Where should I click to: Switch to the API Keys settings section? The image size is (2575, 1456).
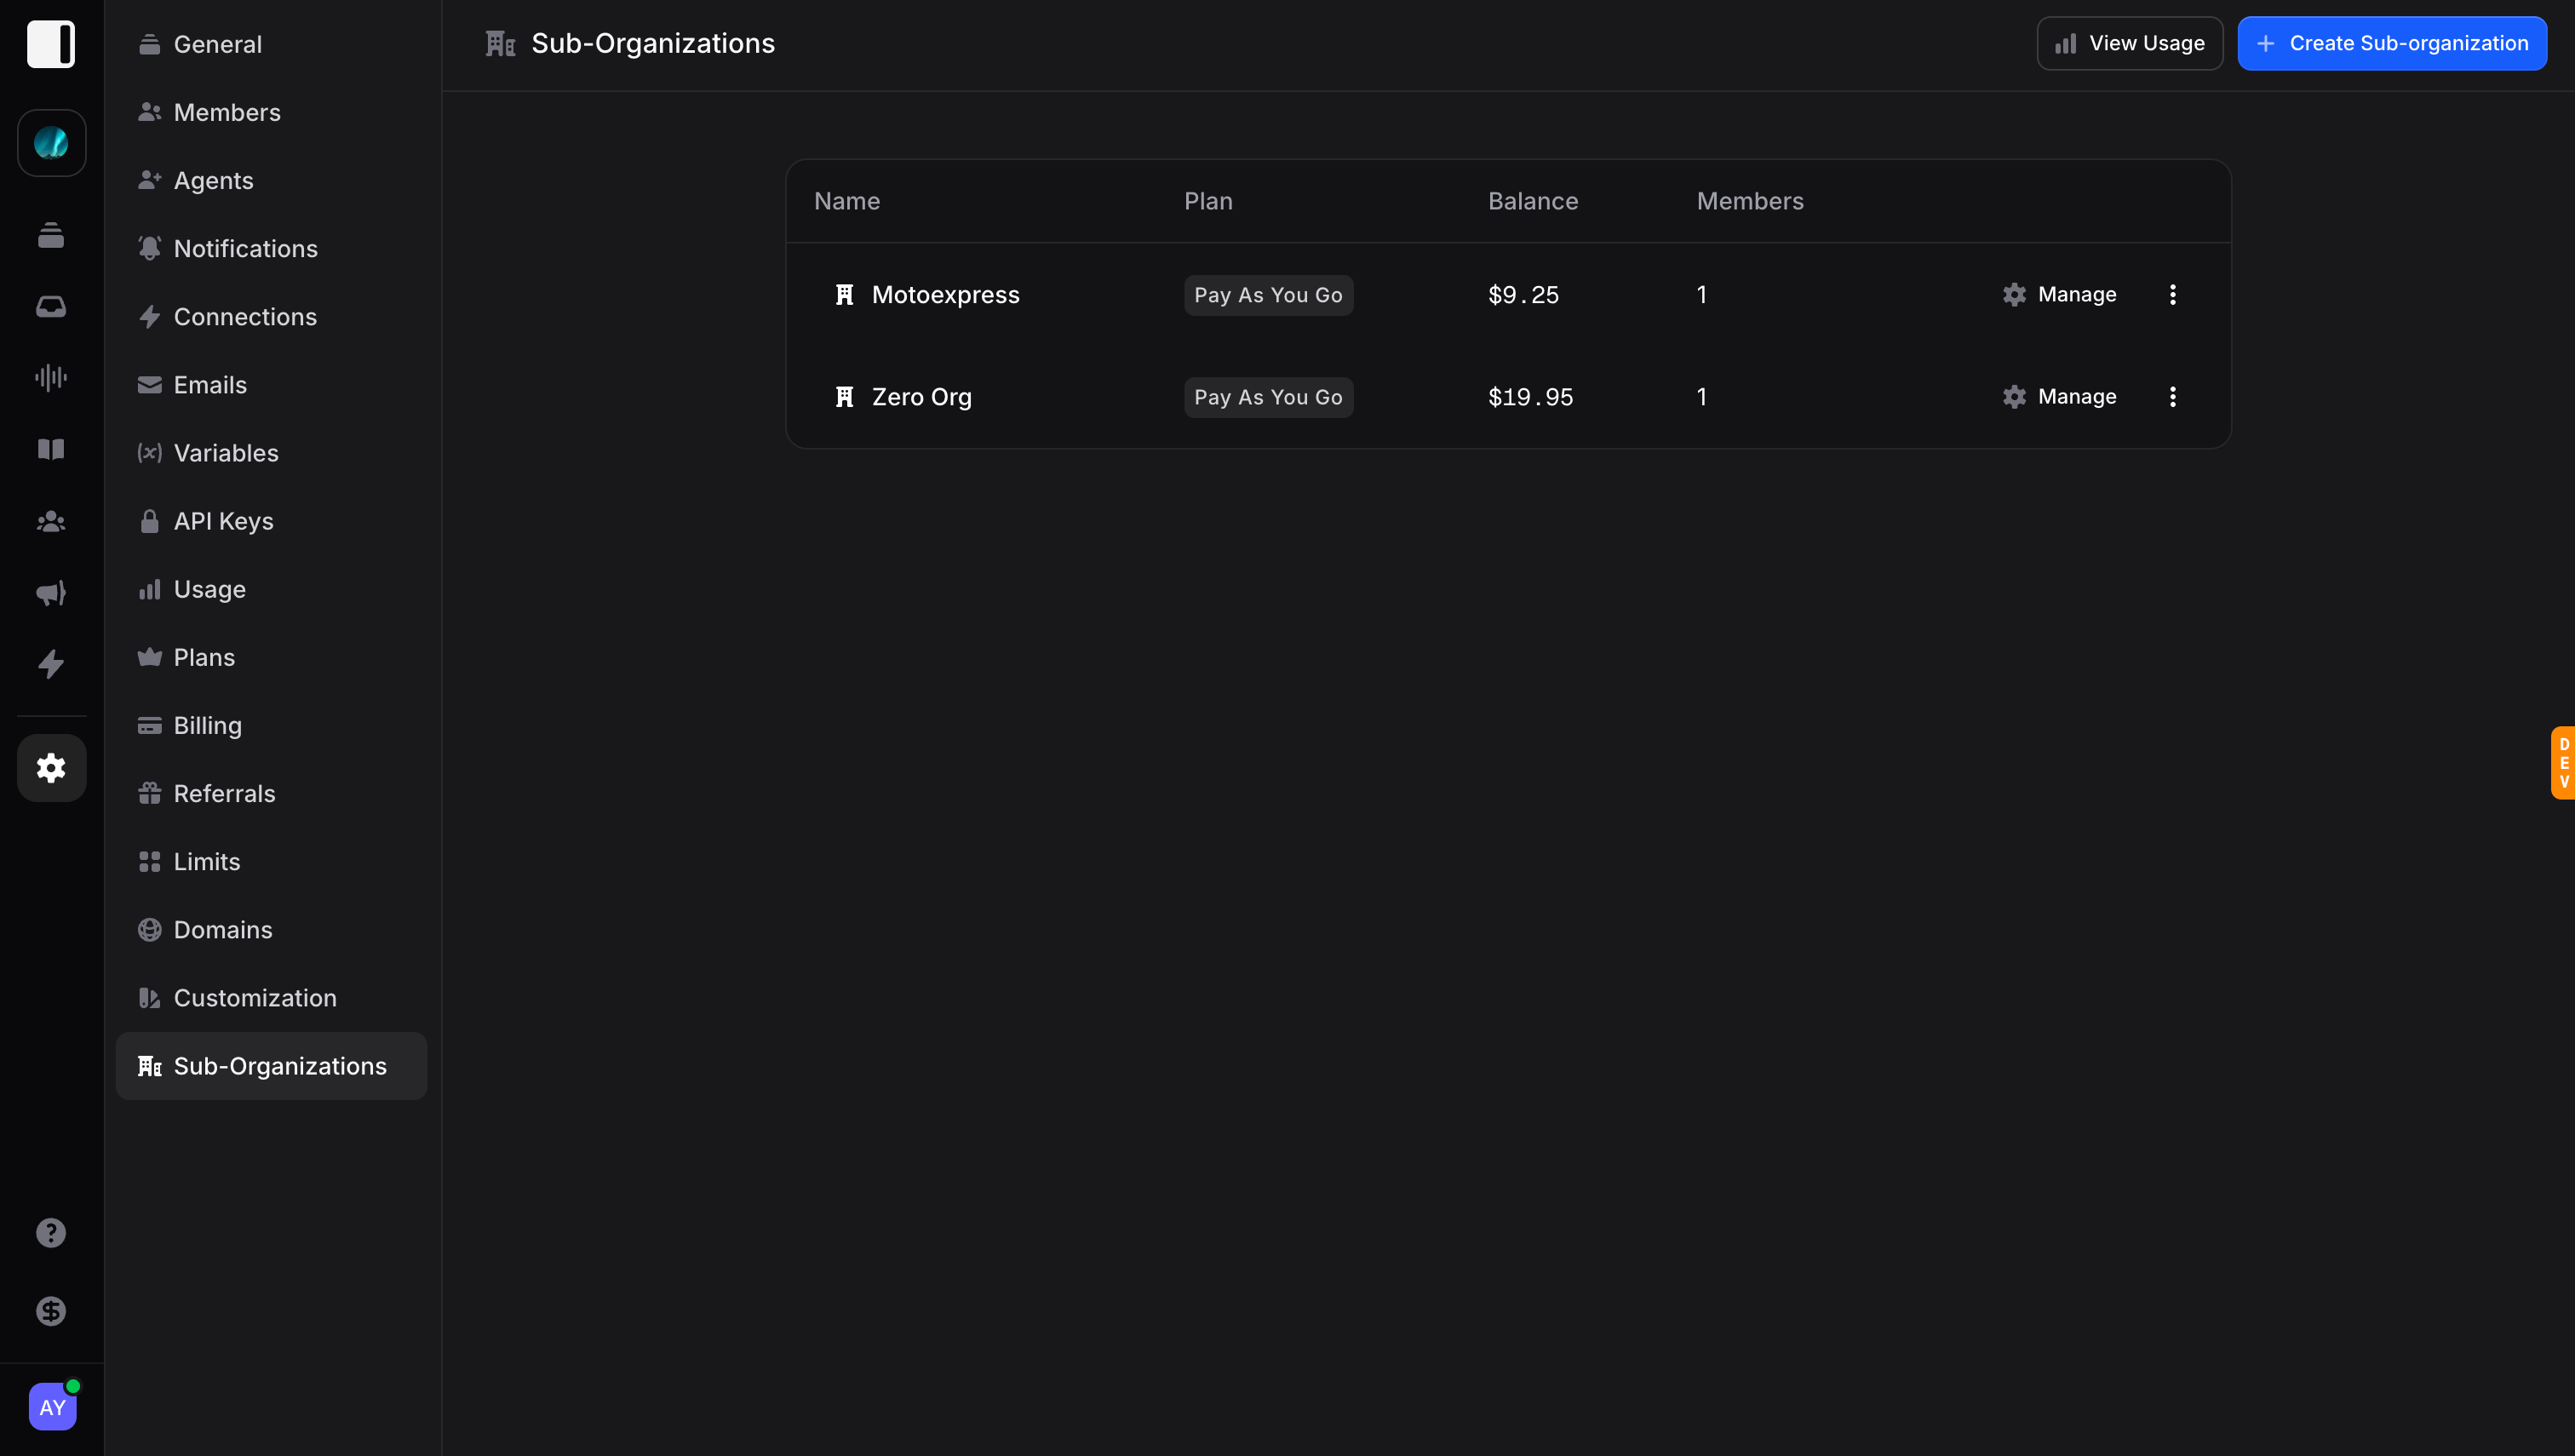click(223, 521)
